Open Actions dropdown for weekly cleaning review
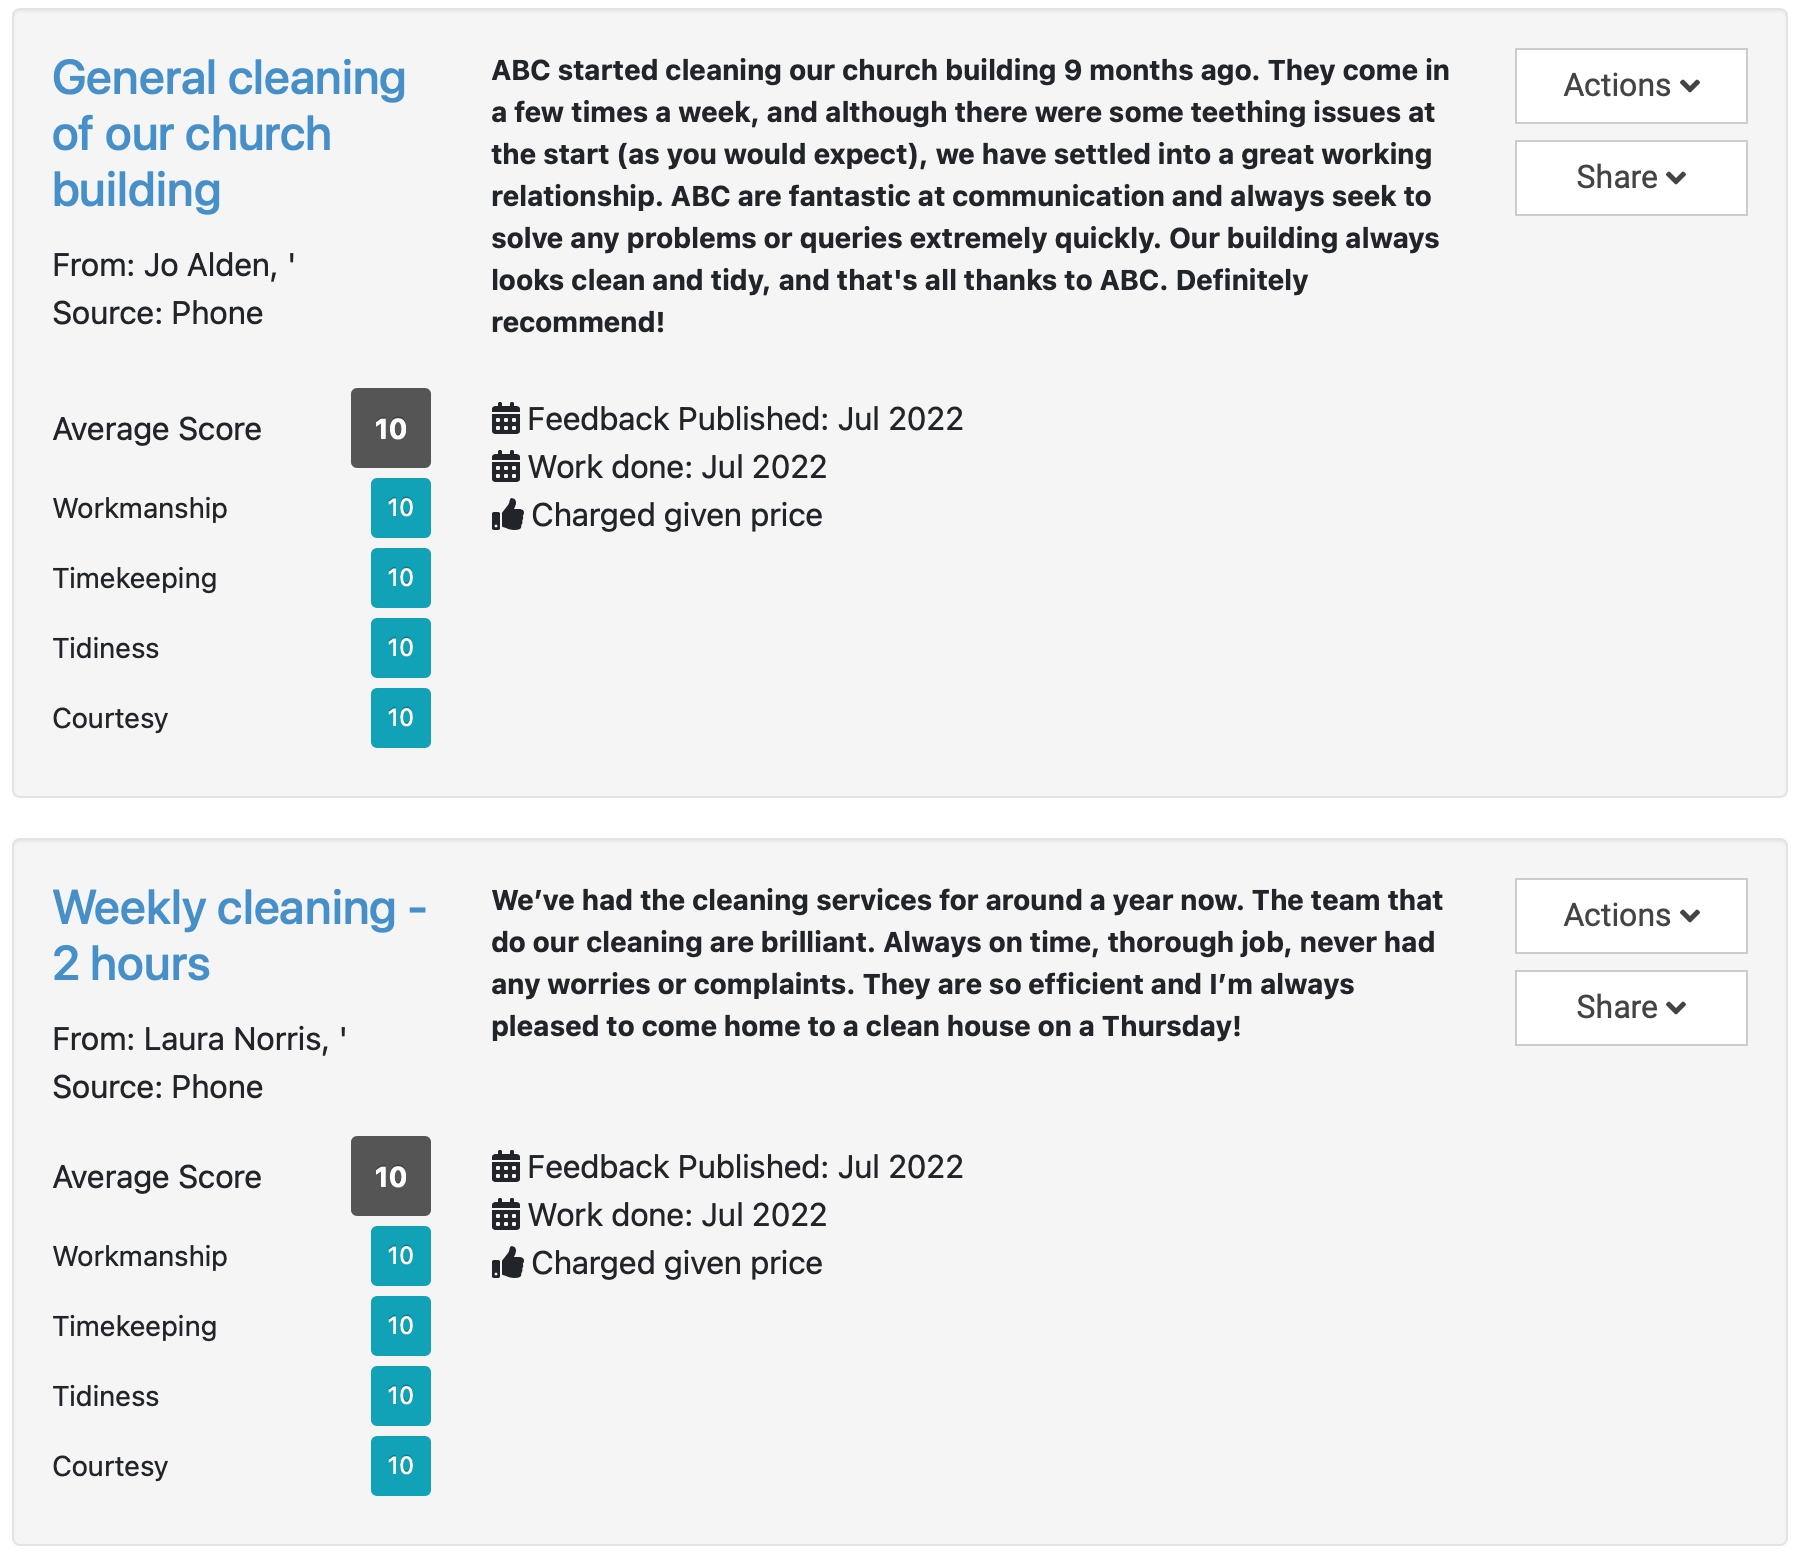The width and height of the screenshot is (1802, 1562). pos(1630,916)
